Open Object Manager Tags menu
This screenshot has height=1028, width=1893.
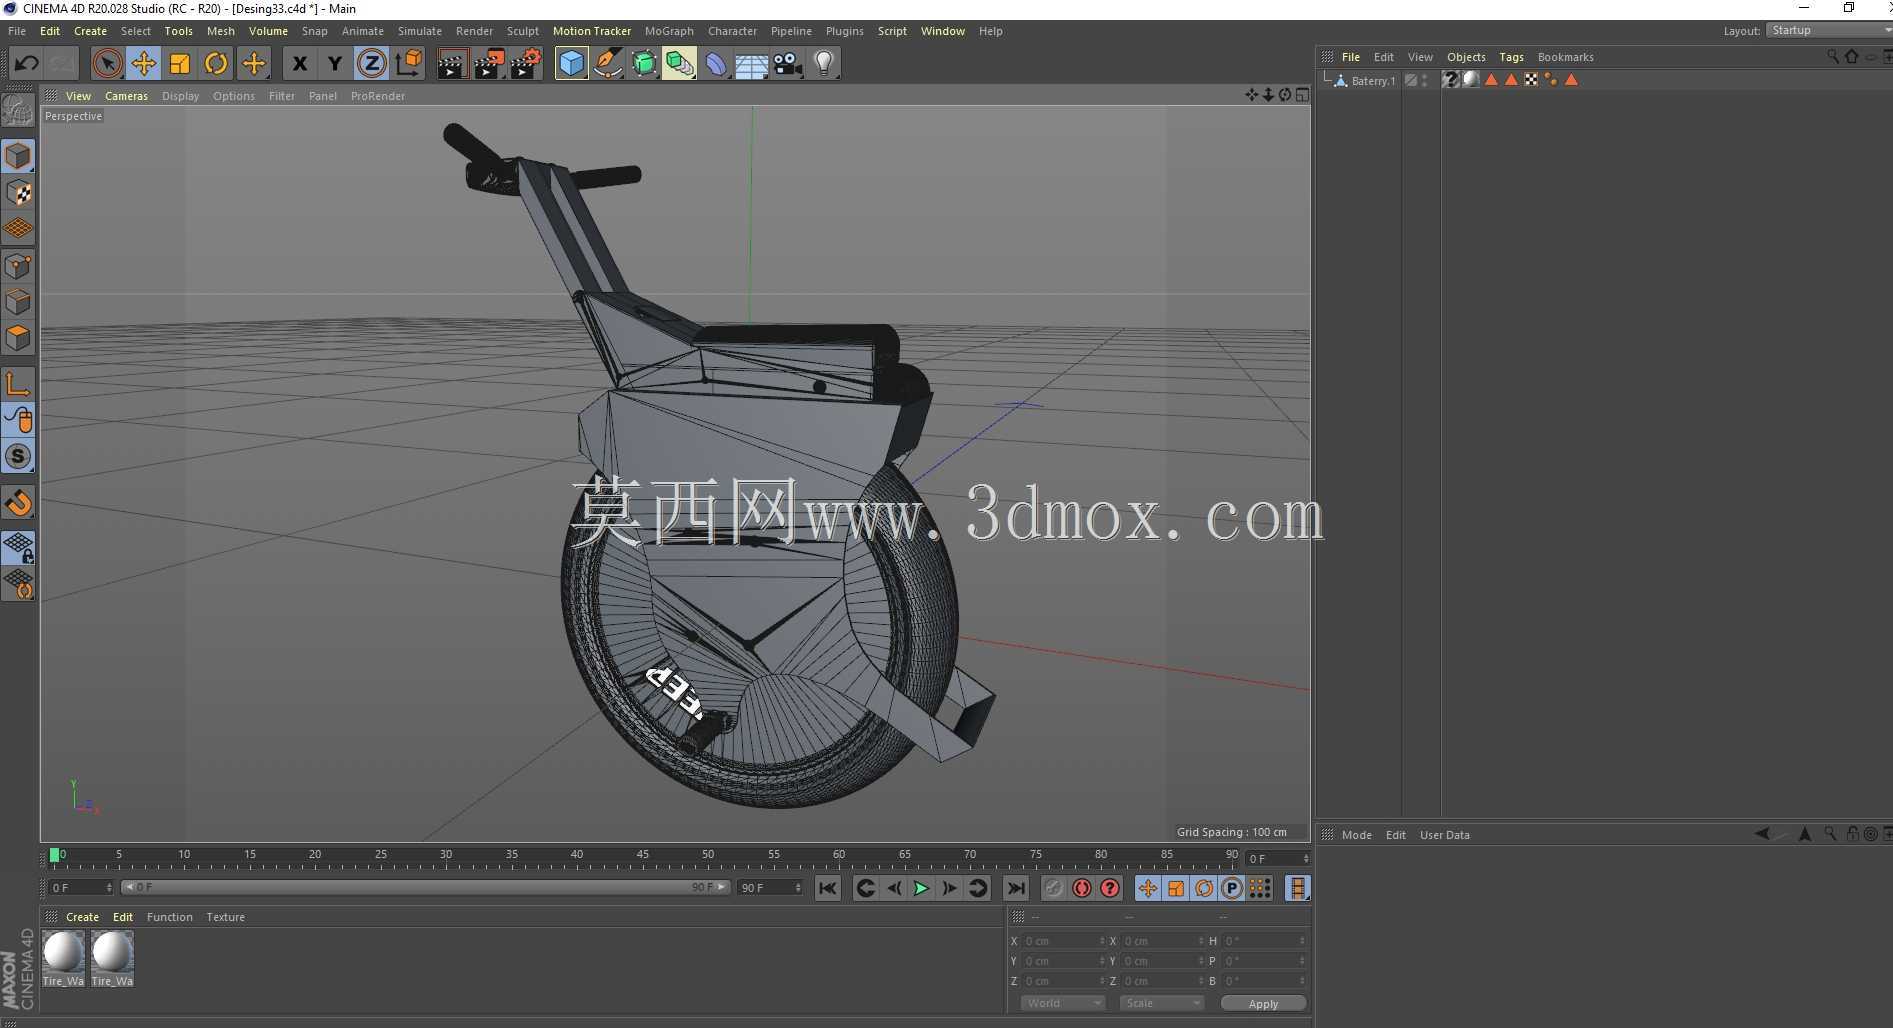pyautogui.click(x=1511, y=57)
